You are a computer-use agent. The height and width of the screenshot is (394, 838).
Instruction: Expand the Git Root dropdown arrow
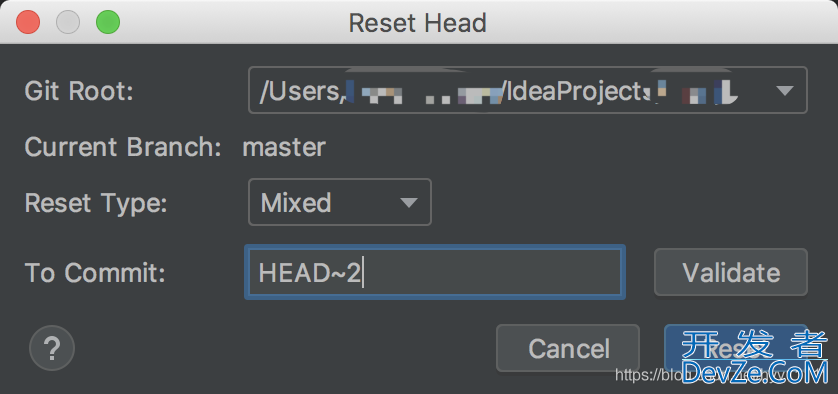pyautogui.click(x=785, y=90)
